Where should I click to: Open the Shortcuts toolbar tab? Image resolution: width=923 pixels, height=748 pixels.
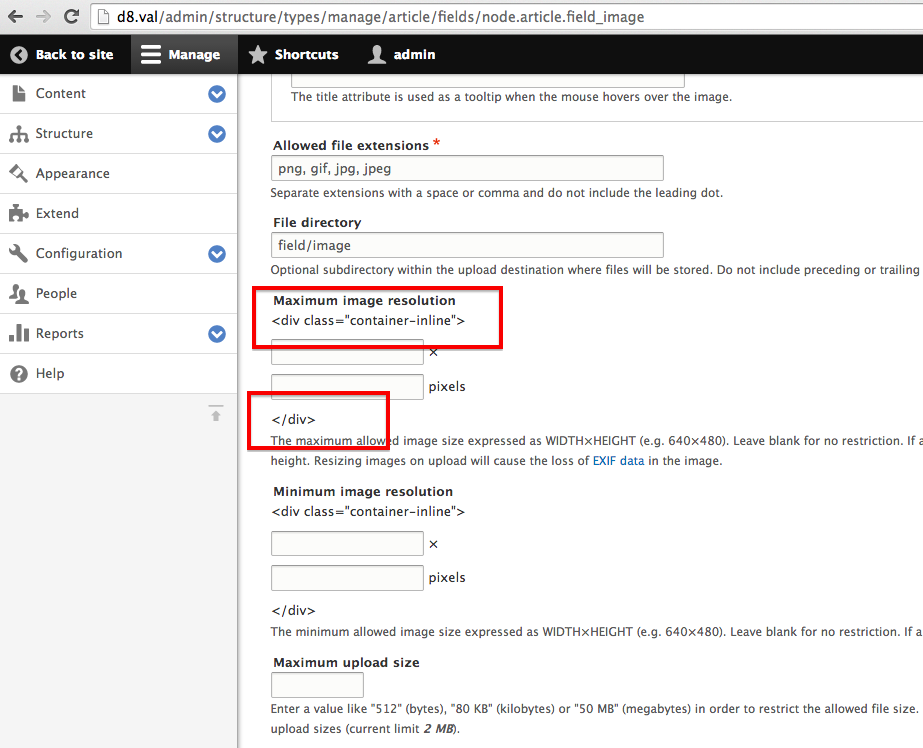pos(293,54)
